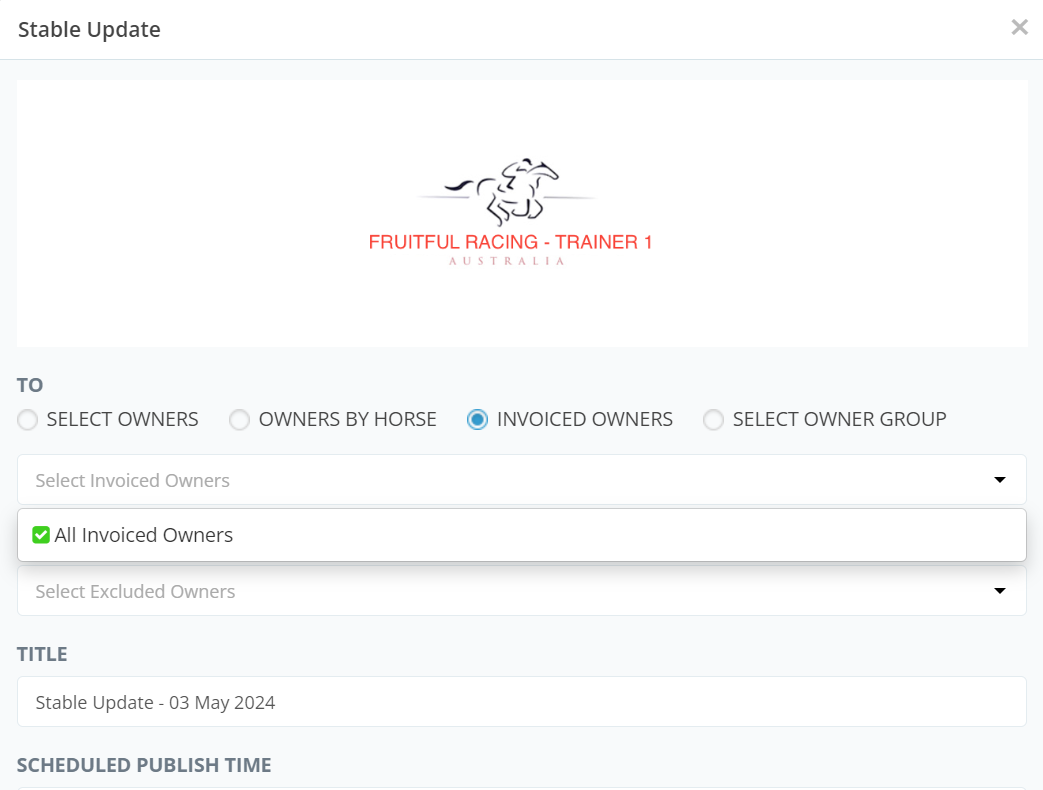The width and height of the screenshot is (1043, 790).
Task: Select the INVOICED OWNERS radio button
Action: click(x=478, y=420)
